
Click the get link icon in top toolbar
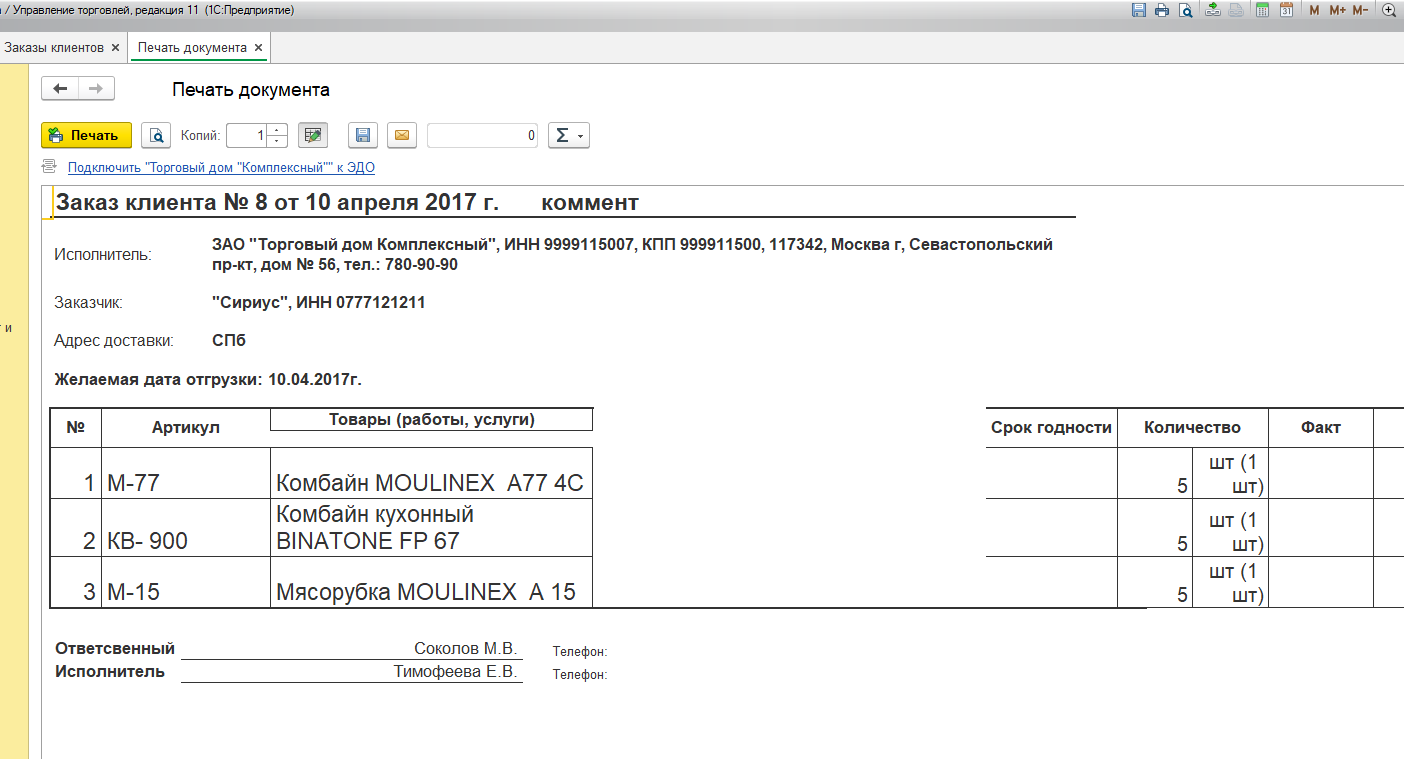pyautogui.click(x=1212, y=10)
